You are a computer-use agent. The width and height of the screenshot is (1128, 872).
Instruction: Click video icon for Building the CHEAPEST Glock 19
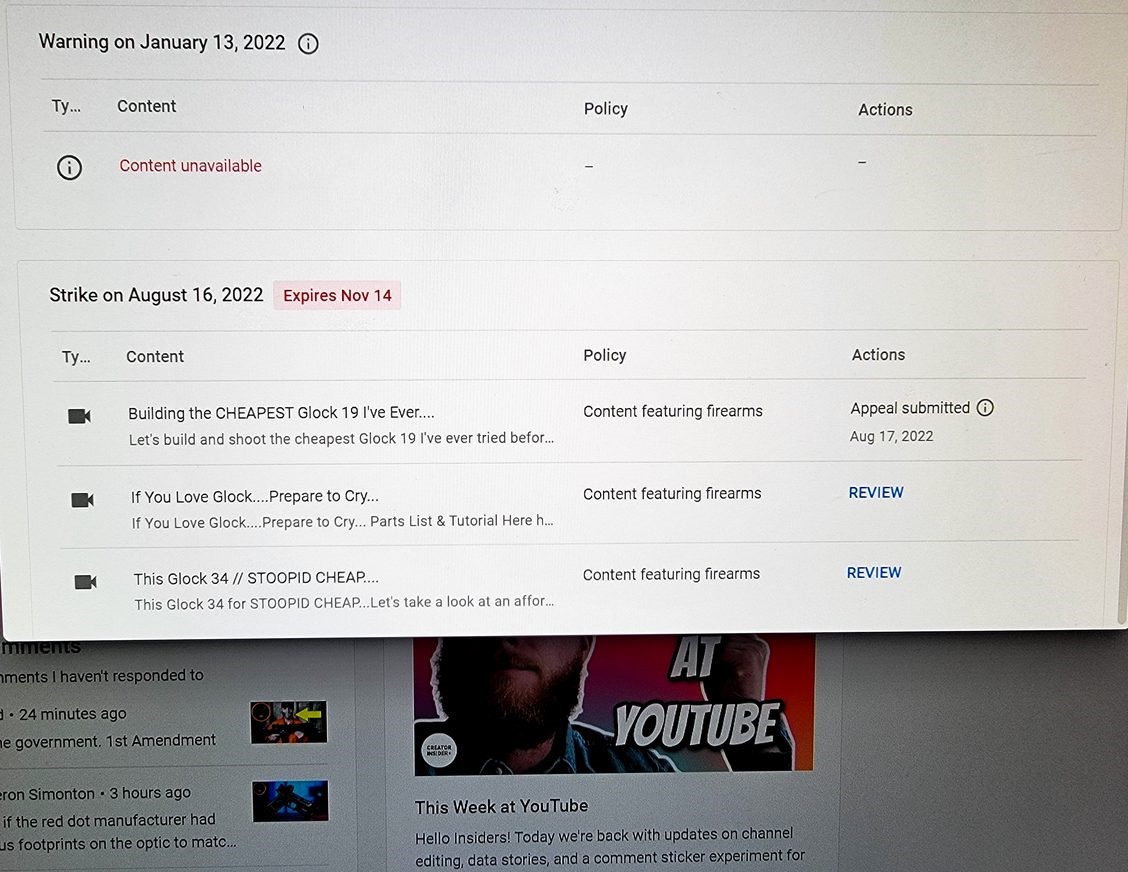point(79,416)
